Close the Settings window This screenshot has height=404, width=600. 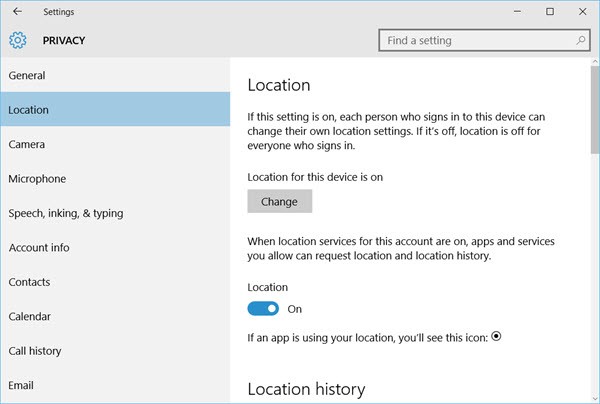(x=582, y=11)
